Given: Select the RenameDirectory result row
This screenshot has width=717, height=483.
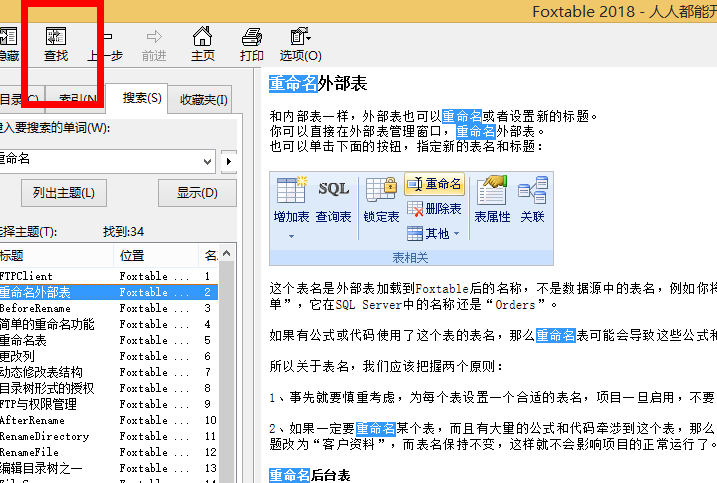Looking at the screenshot, I should [x=109, y=436].
